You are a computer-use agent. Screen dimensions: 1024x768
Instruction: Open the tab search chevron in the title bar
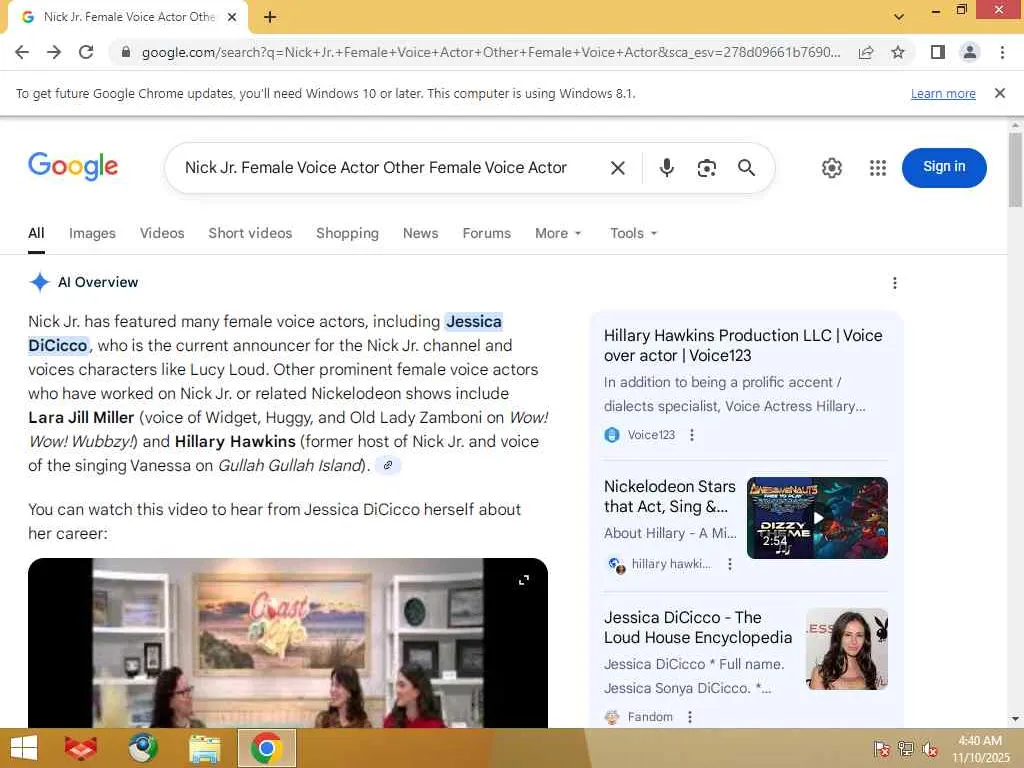click(899, 17)
